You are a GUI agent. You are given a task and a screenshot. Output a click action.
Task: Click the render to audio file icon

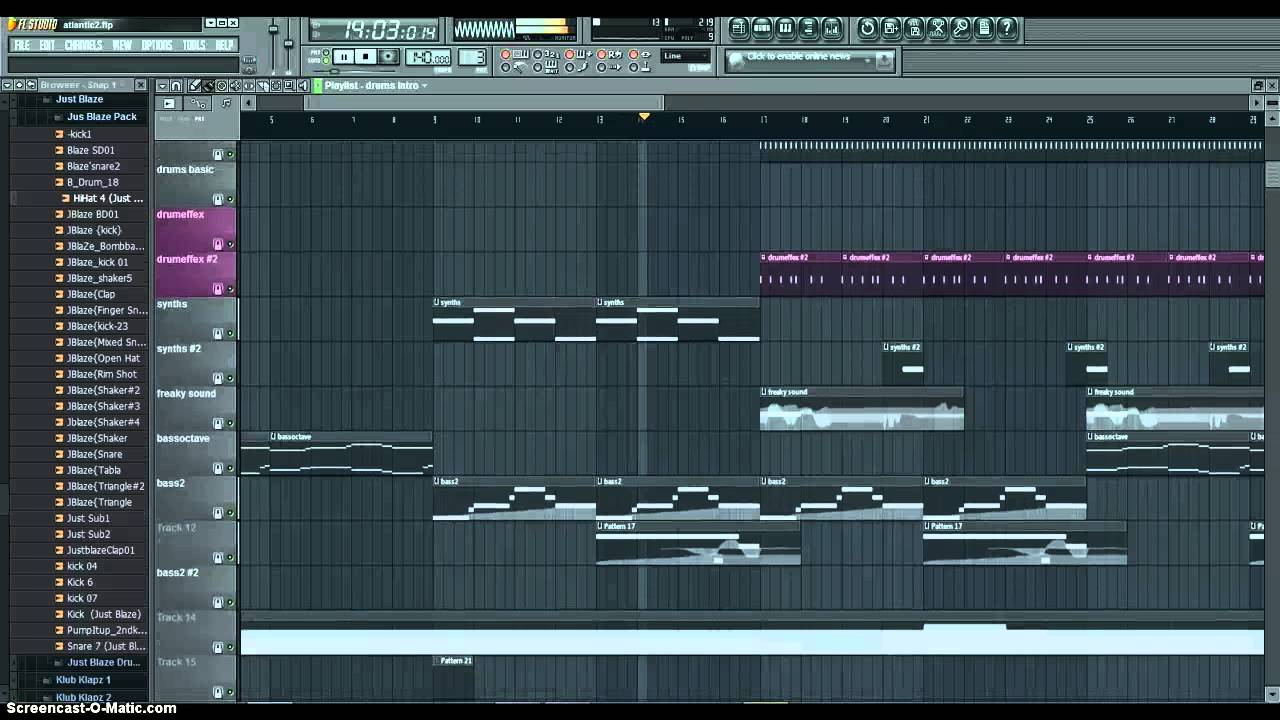pyautogui.click(x=914, y=28)
